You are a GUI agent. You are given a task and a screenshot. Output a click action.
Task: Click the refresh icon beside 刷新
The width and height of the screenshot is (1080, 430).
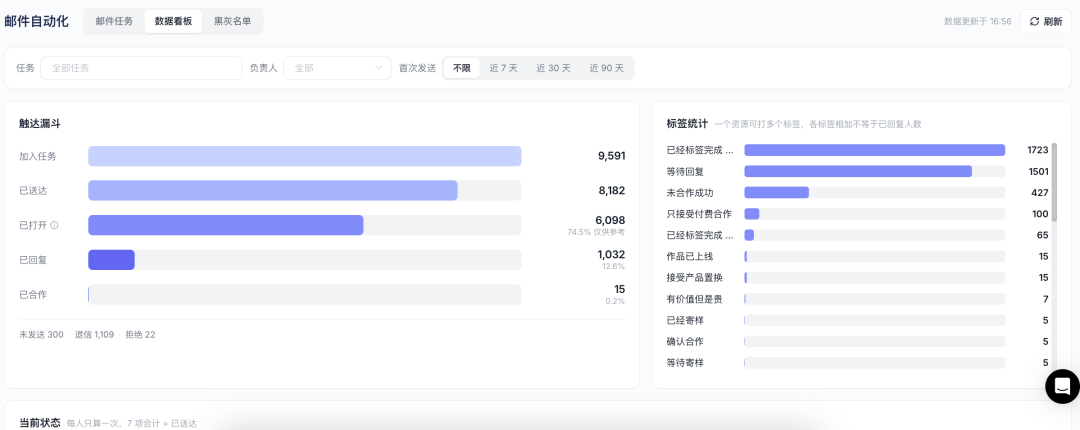[1034, 21]
